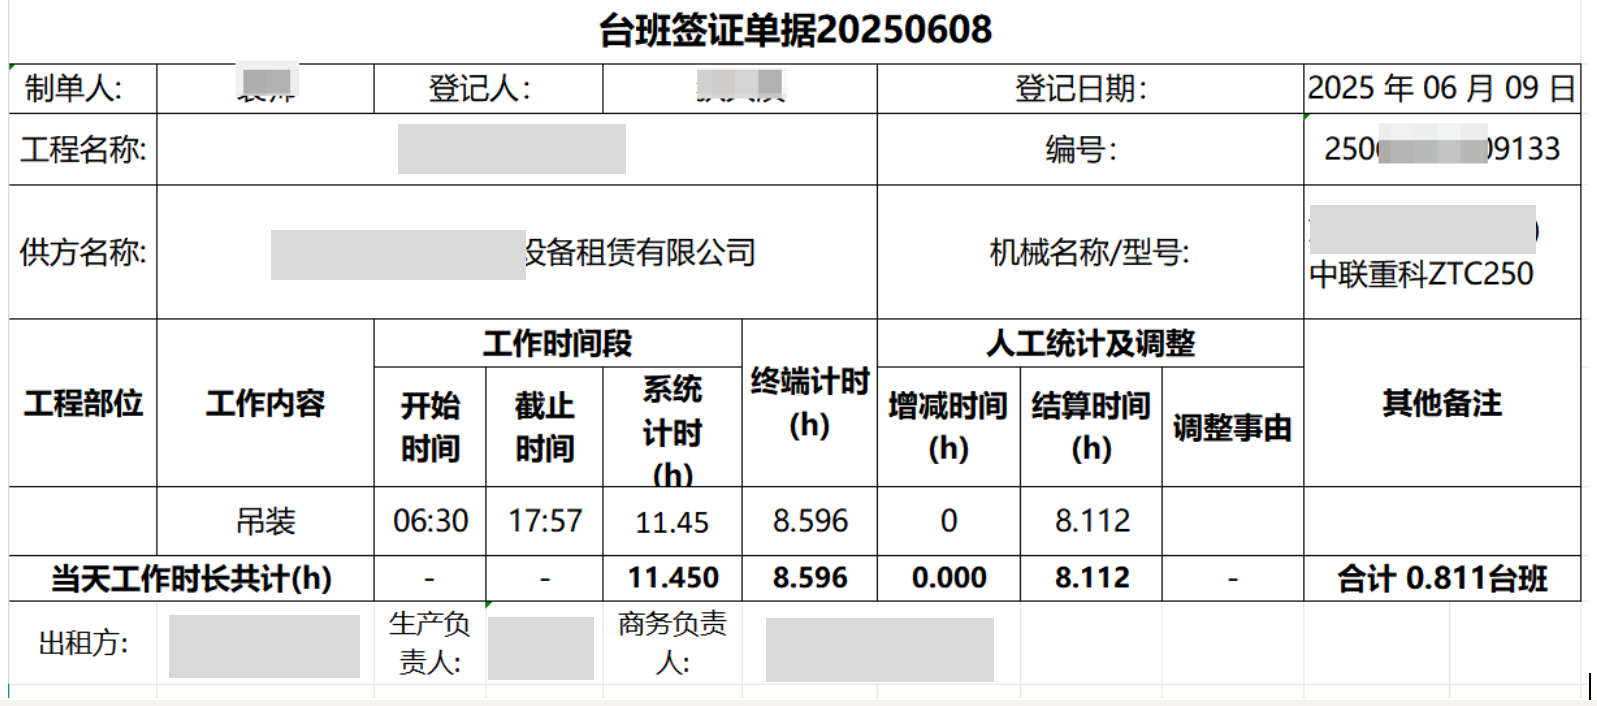Click the 结算时间(h) column header

pyautogui.click(x=1091, y=427)
